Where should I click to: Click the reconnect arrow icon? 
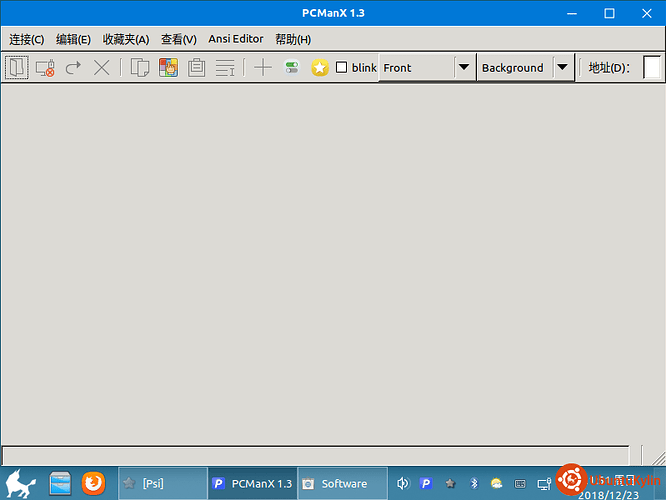tap(73, 68)
